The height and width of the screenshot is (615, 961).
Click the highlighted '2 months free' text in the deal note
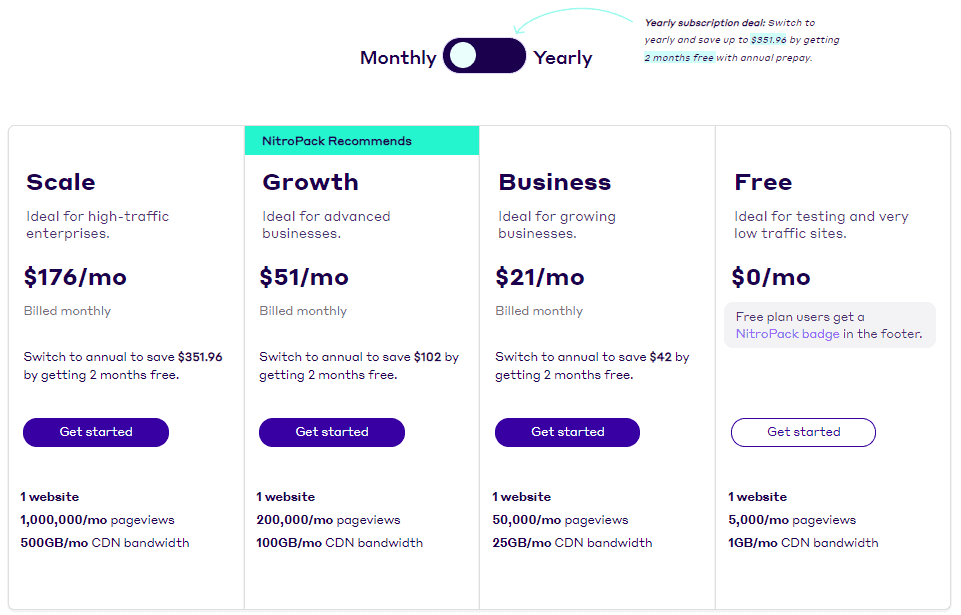pos(679,58)
